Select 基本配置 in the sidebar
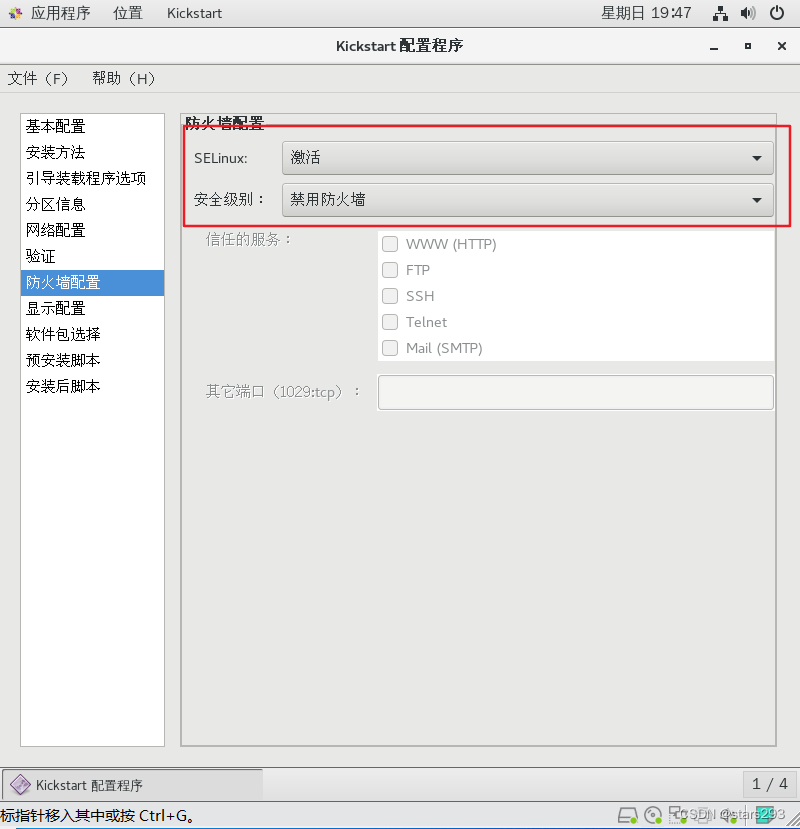The height and width of the screenshot is (829, 800). pos(93,126)
